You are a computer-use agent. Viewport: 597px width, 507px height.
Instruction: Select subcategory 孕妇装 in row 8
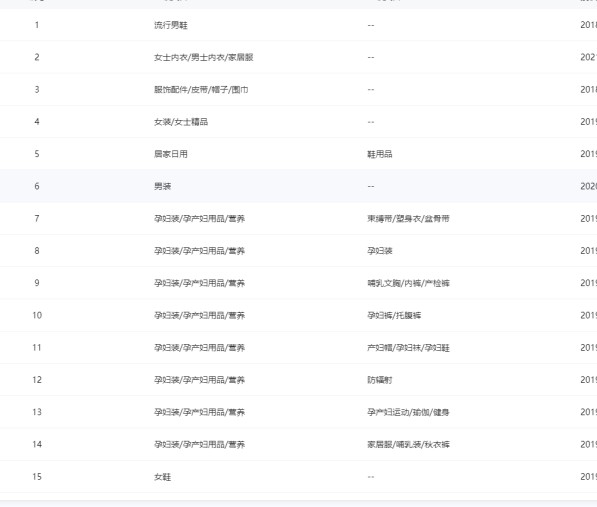pos(380,251)
